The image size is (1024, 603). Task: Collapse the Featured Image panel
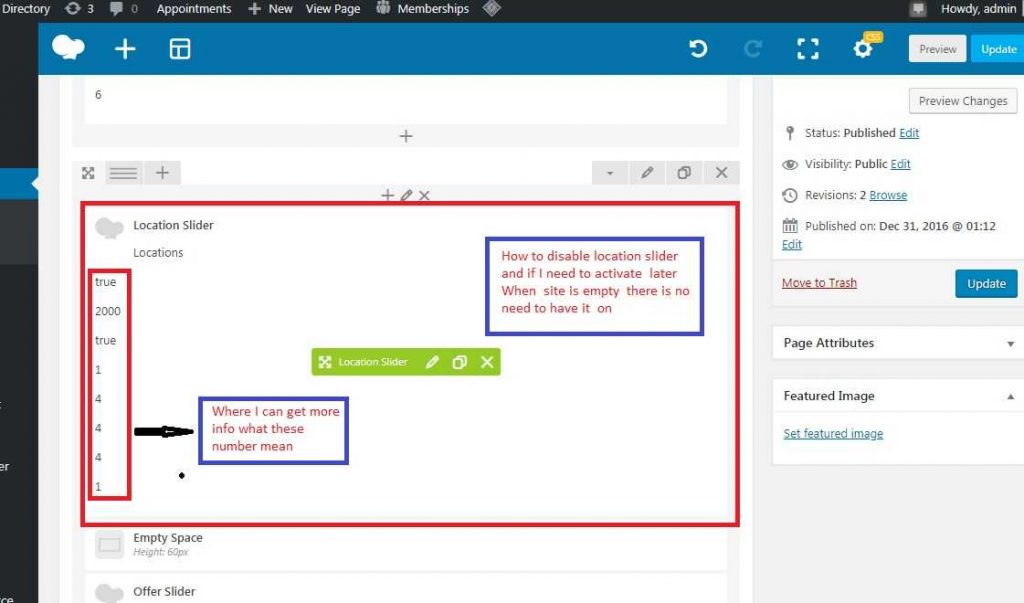click(1010, 395)
